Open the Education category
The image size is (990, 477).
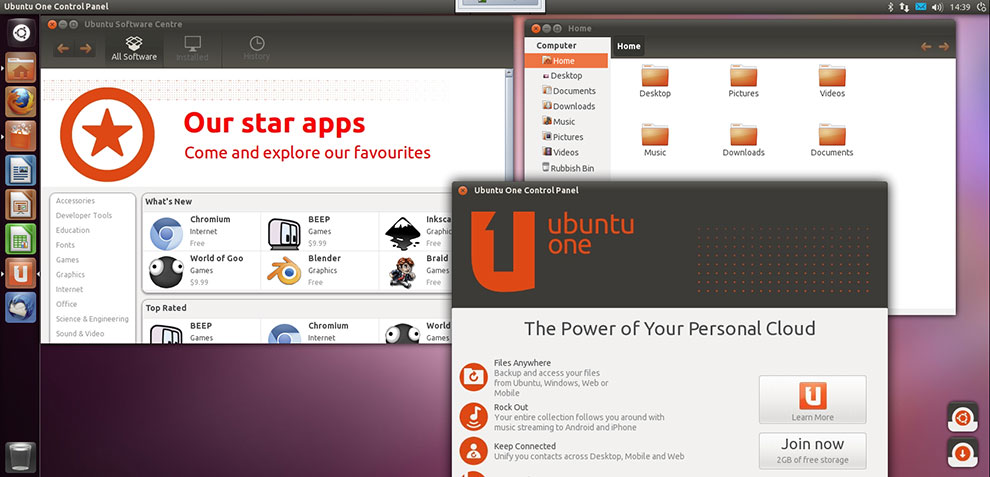(73, 231)
